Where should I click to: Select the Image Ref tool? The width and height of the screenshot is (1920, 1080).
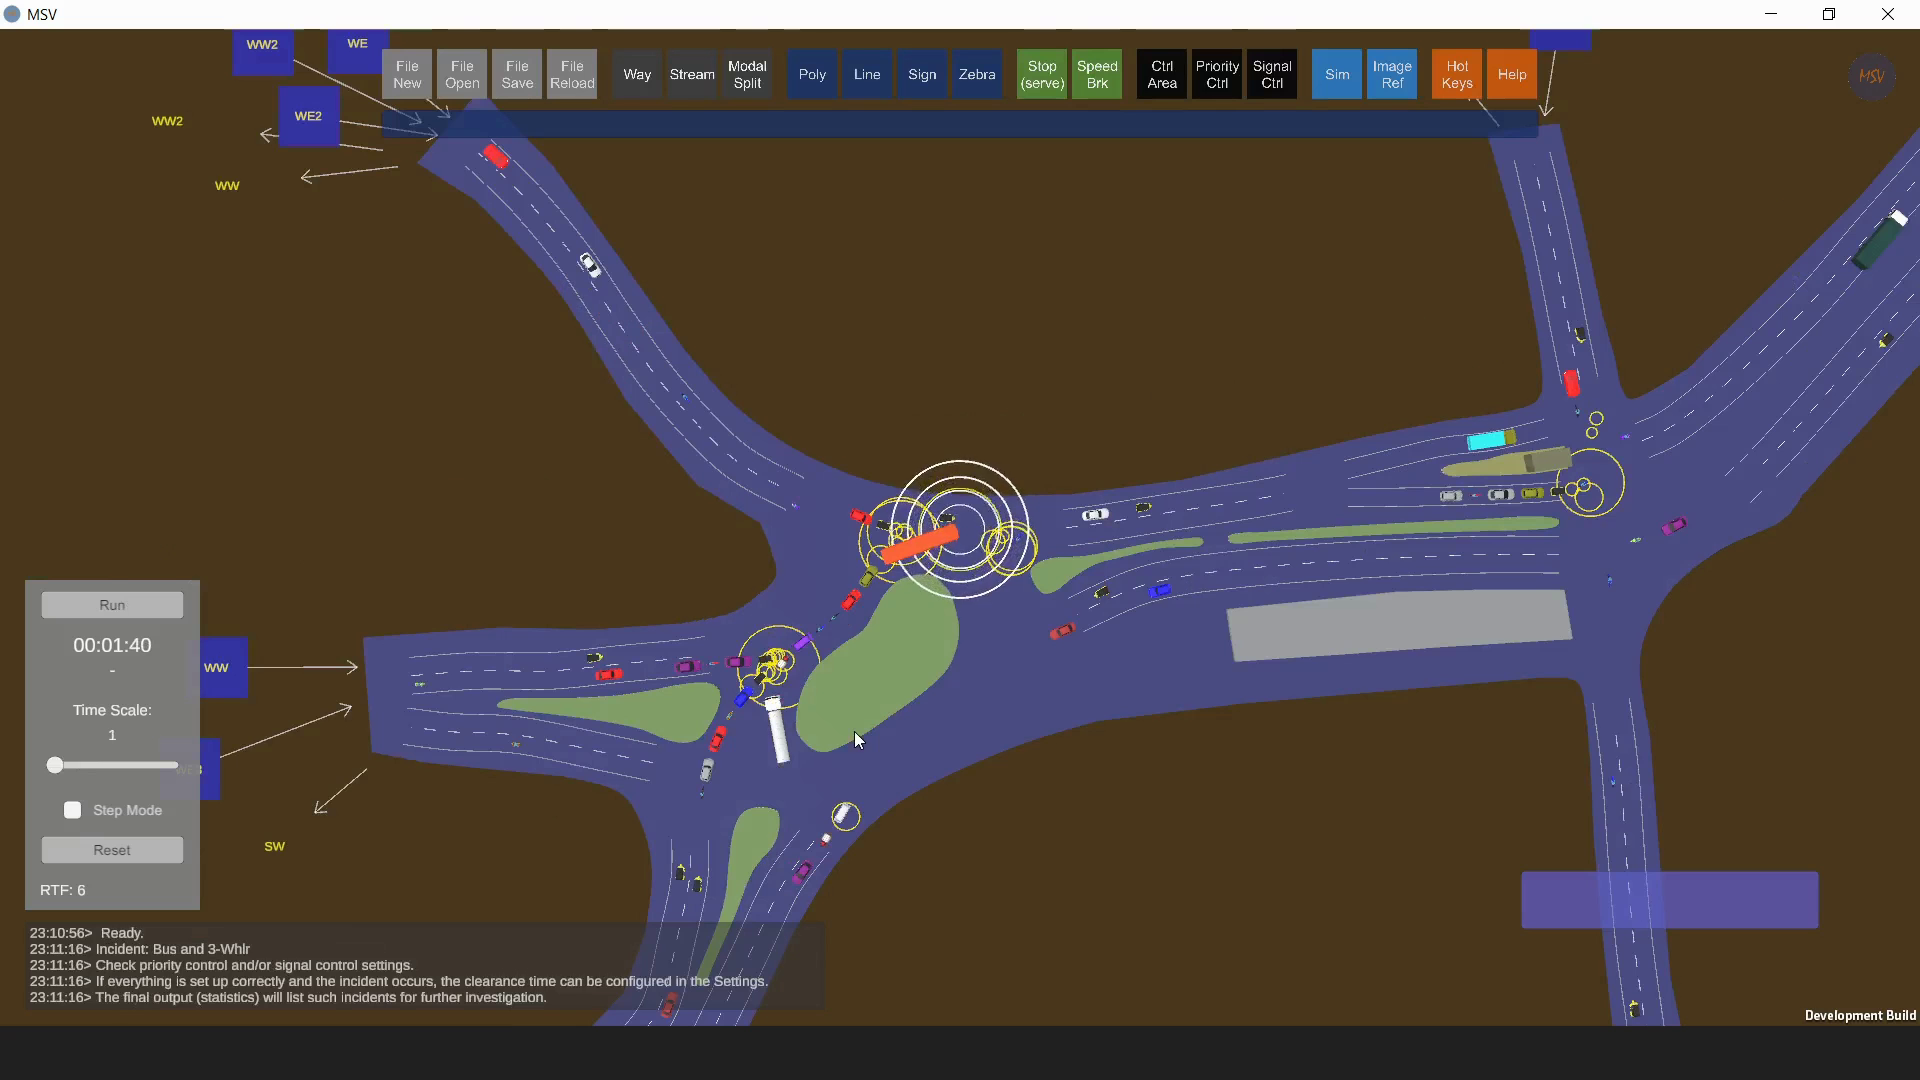tap(1392, 75)
